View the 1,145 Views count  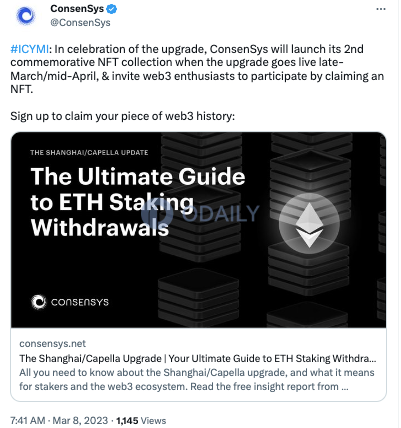pyautogui.click(x=141, y=420)
